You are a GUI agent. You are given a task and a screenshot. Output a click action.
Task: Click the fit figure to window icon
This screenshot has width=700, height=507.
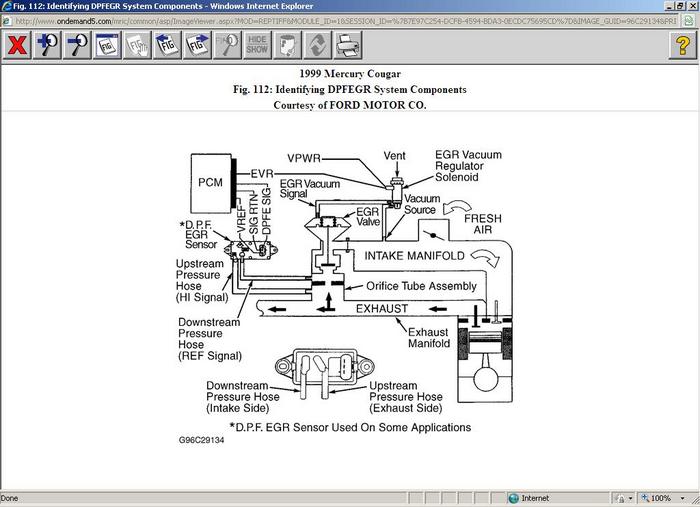[x=108, y=45]
